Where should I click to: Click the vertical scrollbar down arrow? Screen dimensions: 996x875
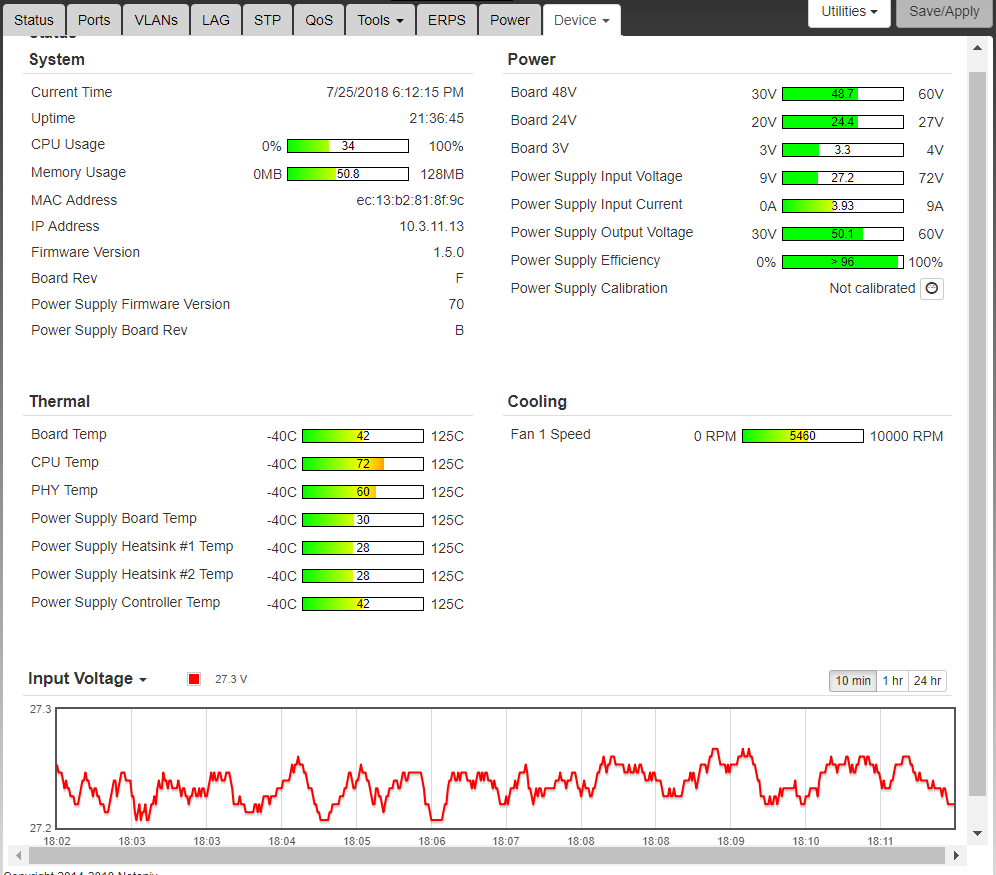click(x=977, y=832)
